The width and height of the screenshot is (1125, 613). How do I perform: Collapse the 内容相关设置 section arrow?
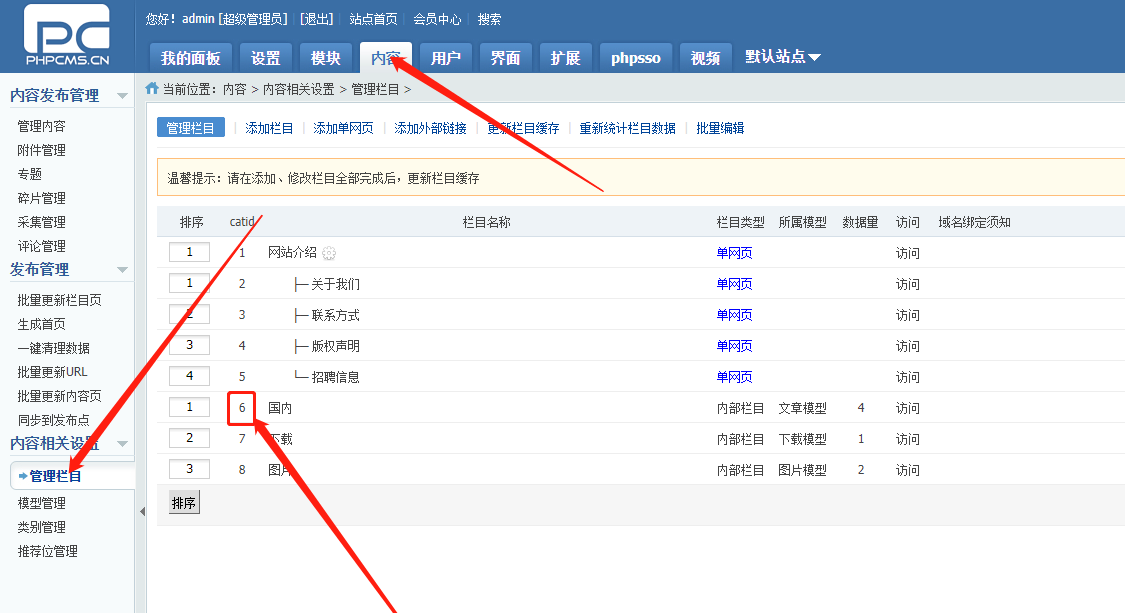(122, 444)
